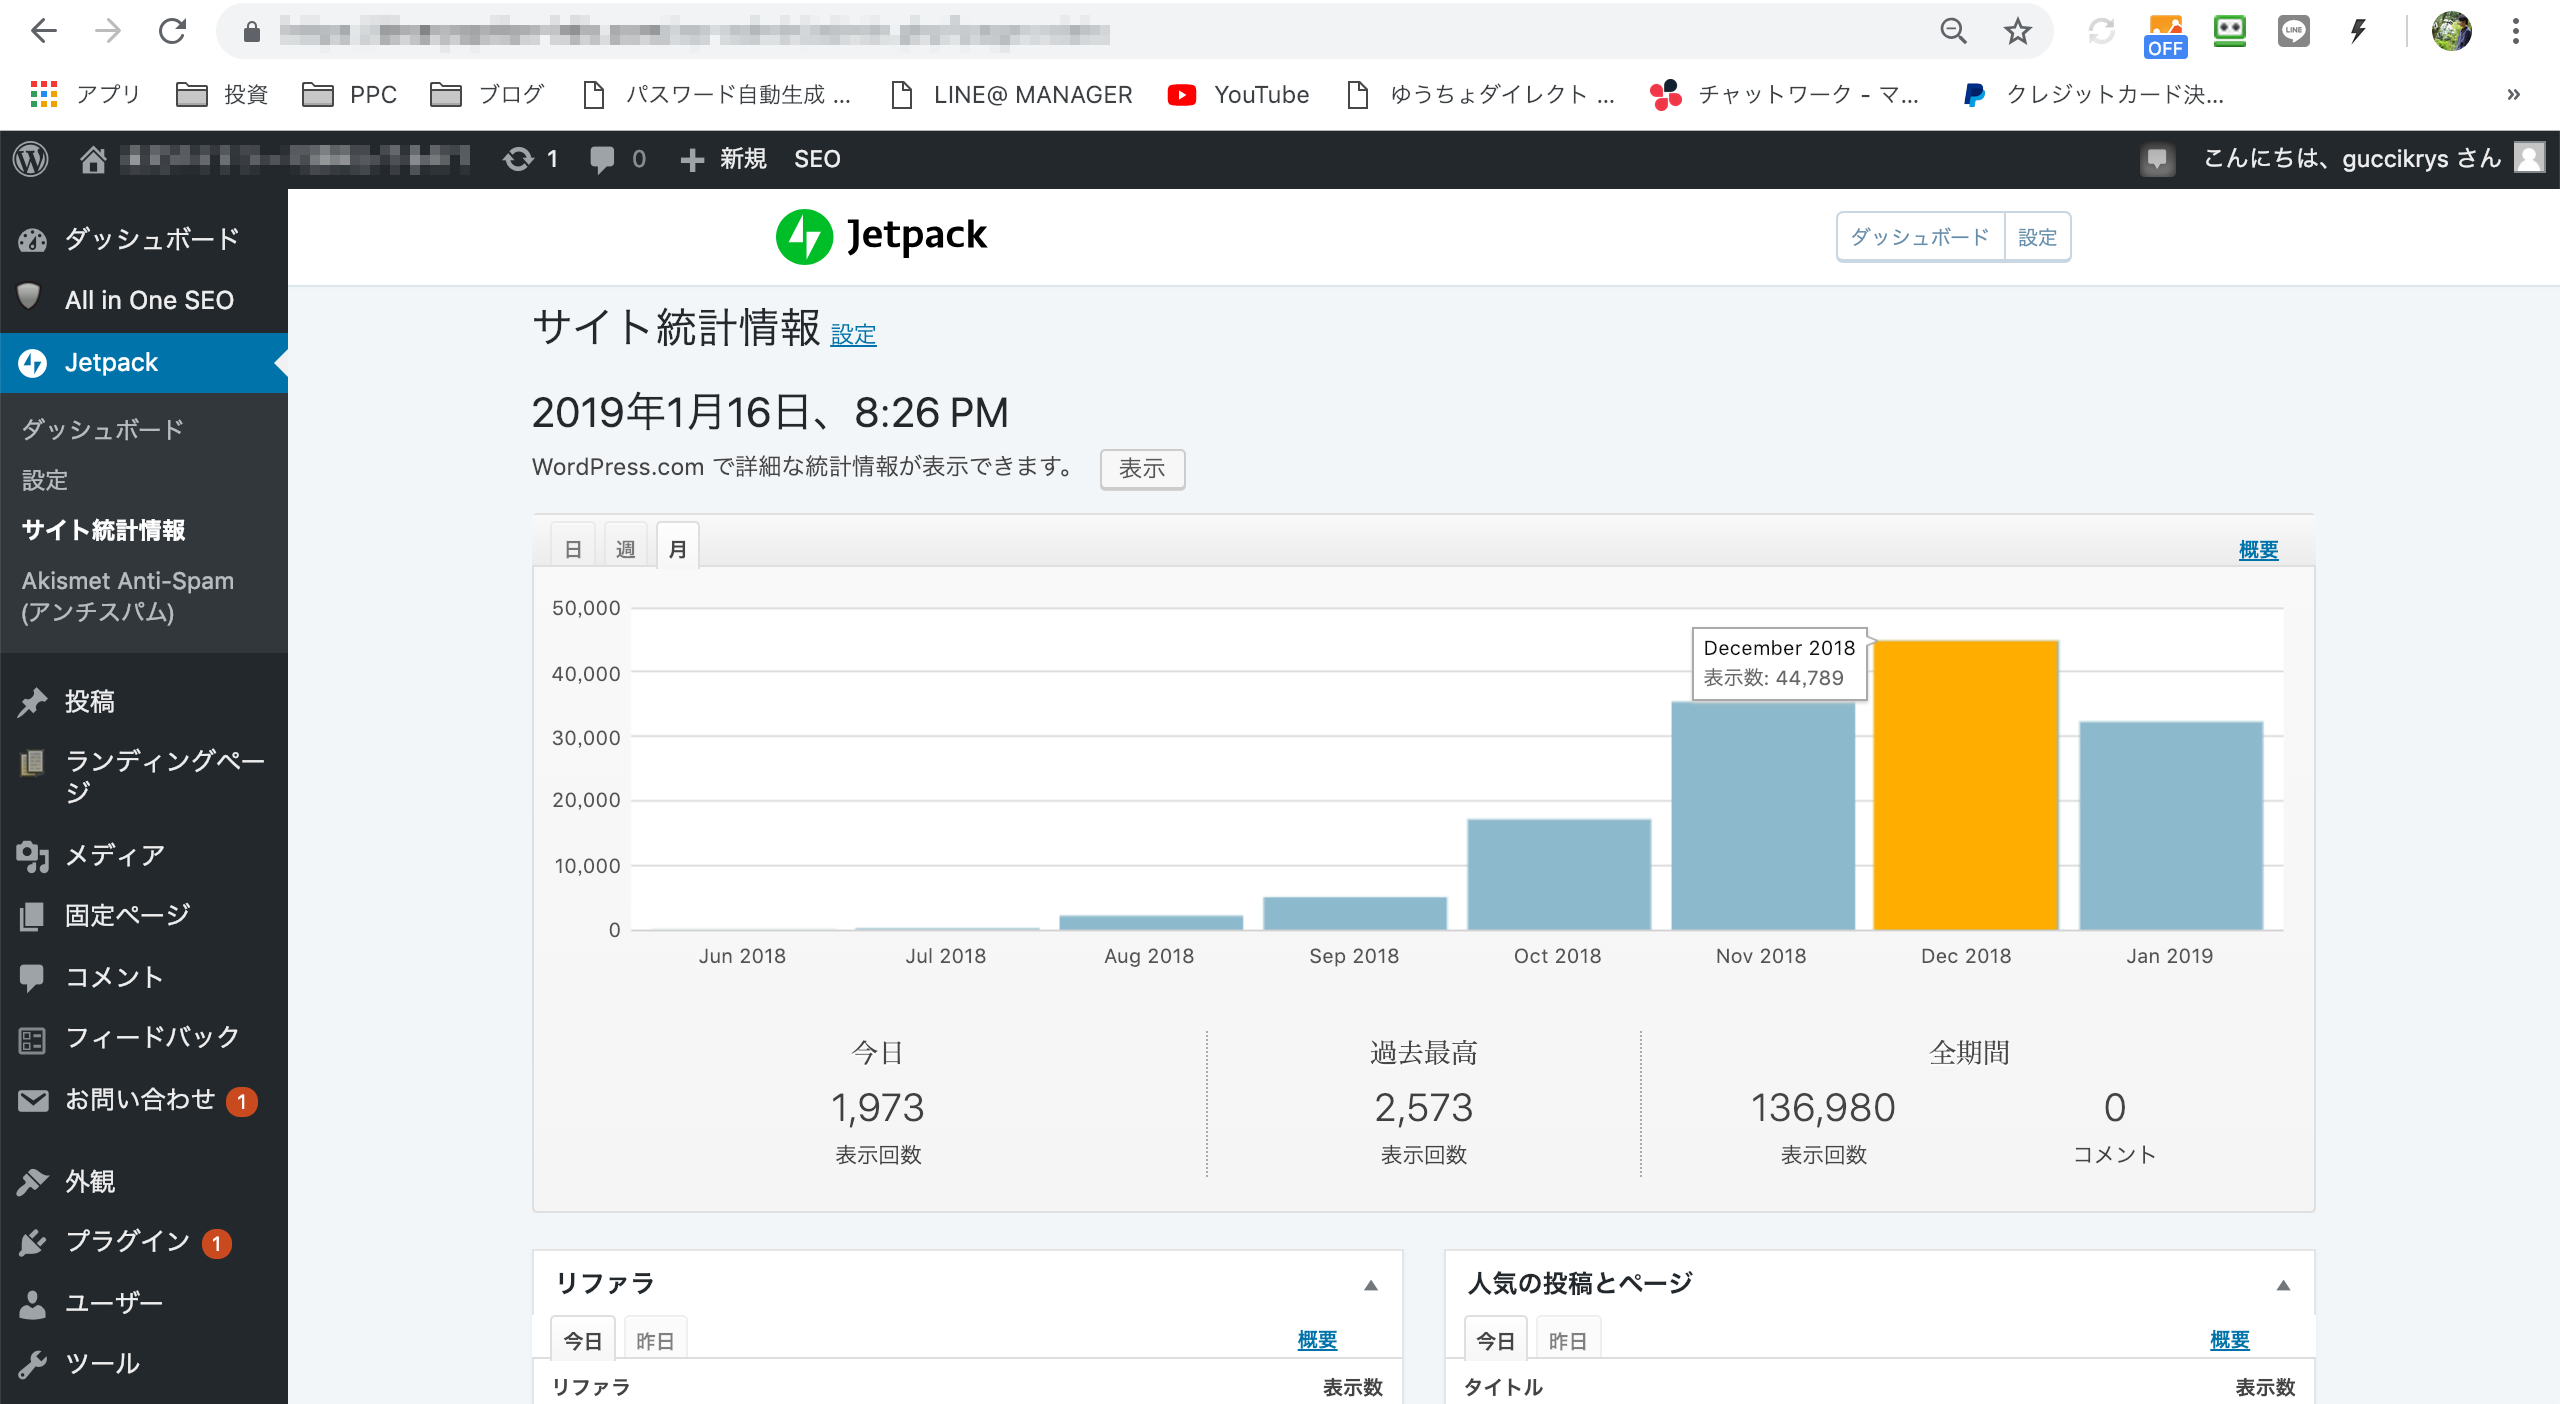Open the YouTube bookmark
Image resolution: width=2560 pixels, height=1404 pixels.
tap(1239, 94)
